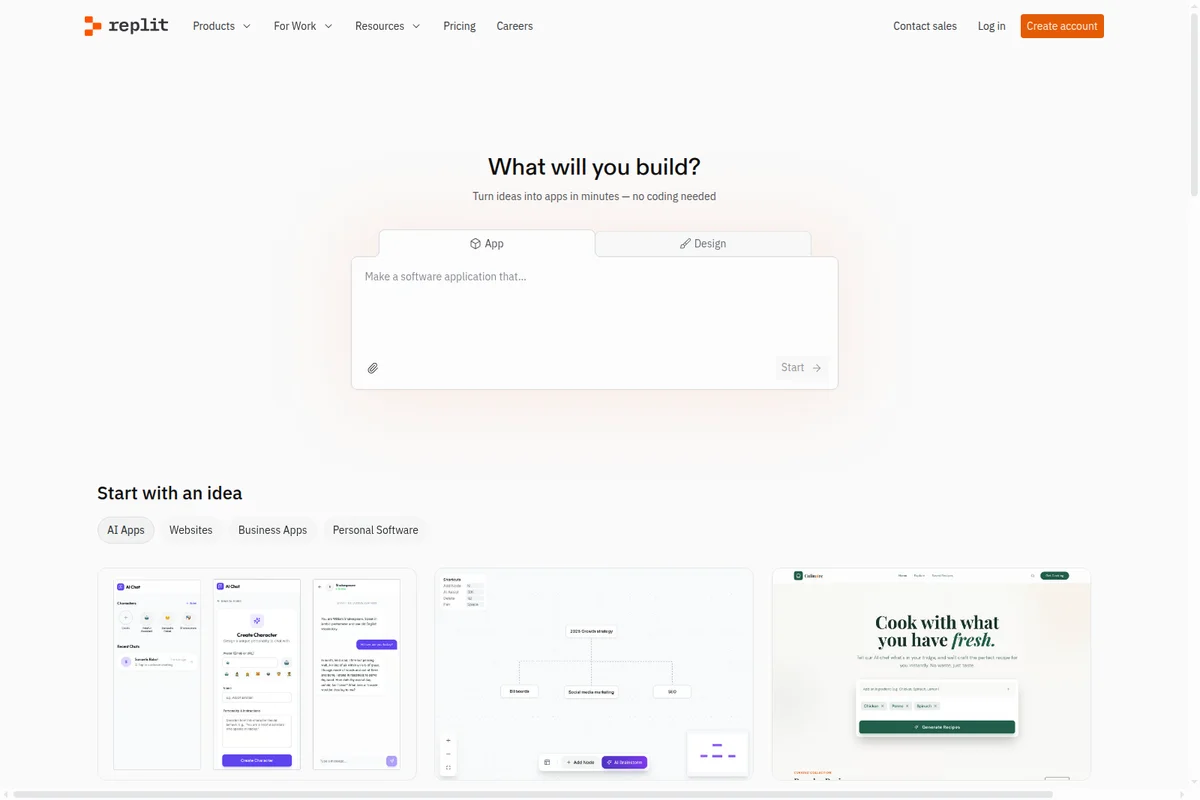Viewport: 1200px width, 800px height.
Task: Select the Websites filter chip
Action: (x=190, y=530)
